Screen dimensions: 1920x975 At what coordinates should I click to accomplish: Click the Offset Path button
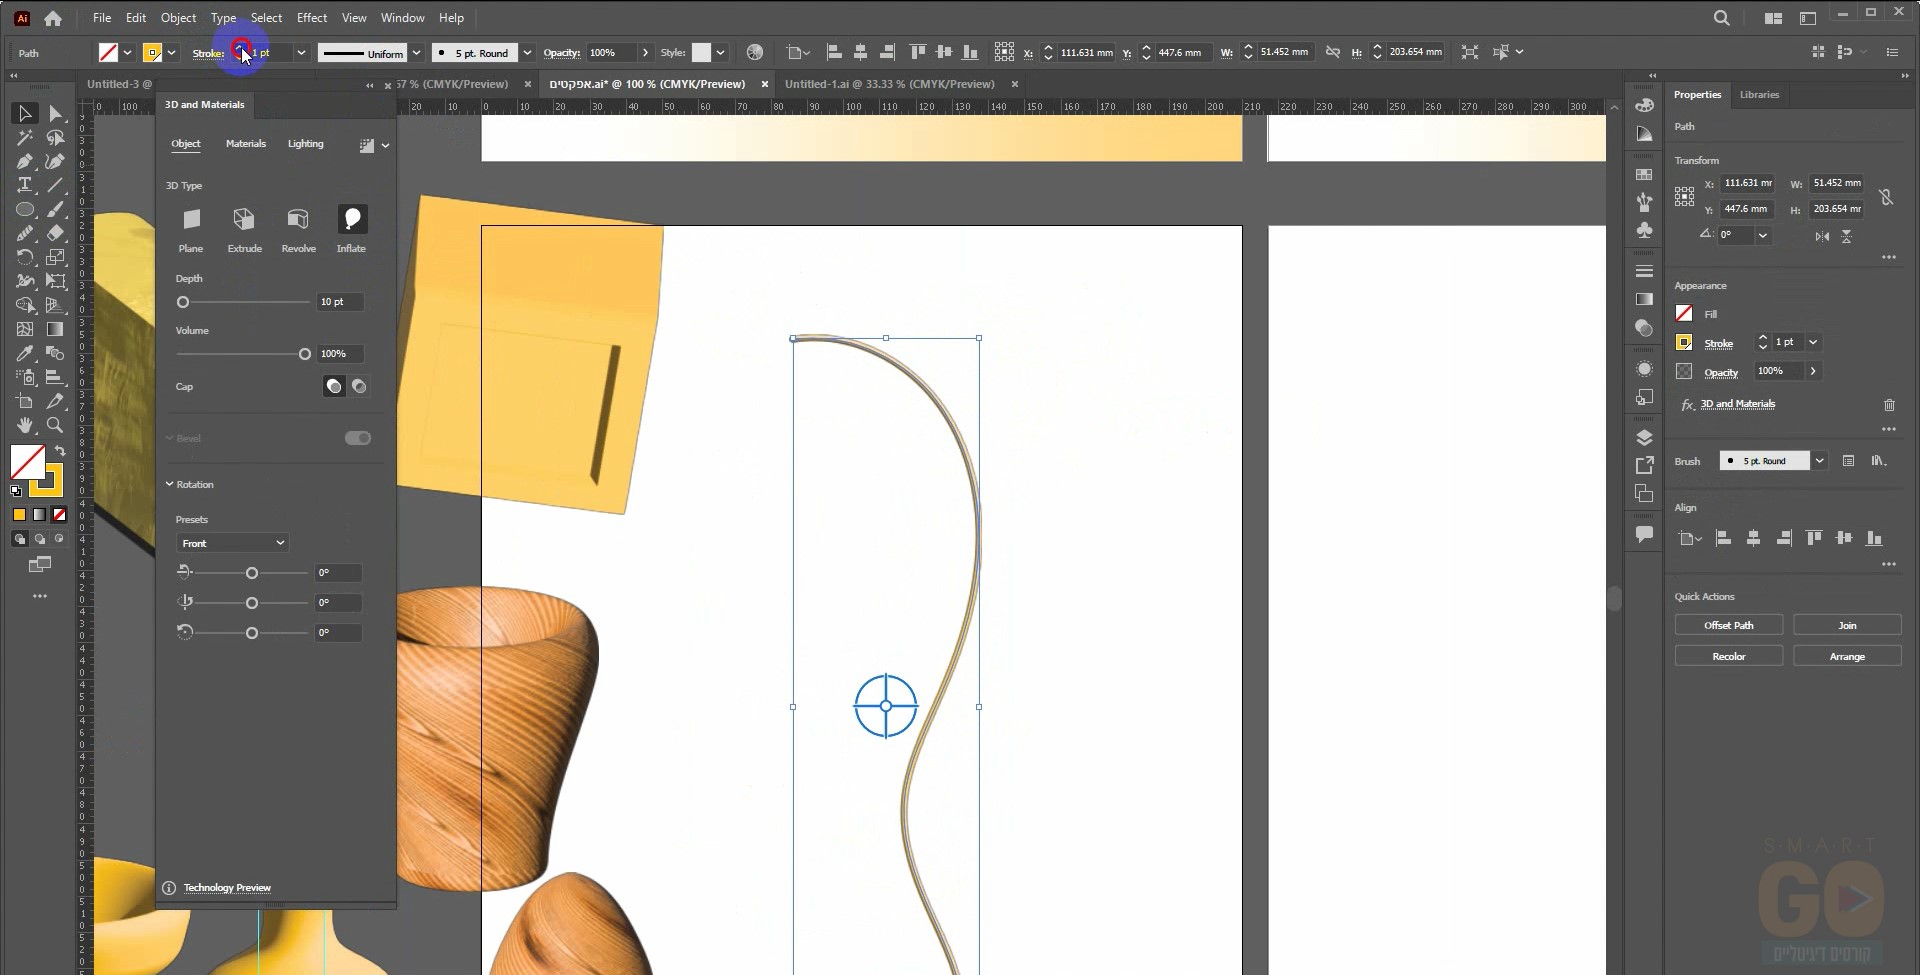1728,625
